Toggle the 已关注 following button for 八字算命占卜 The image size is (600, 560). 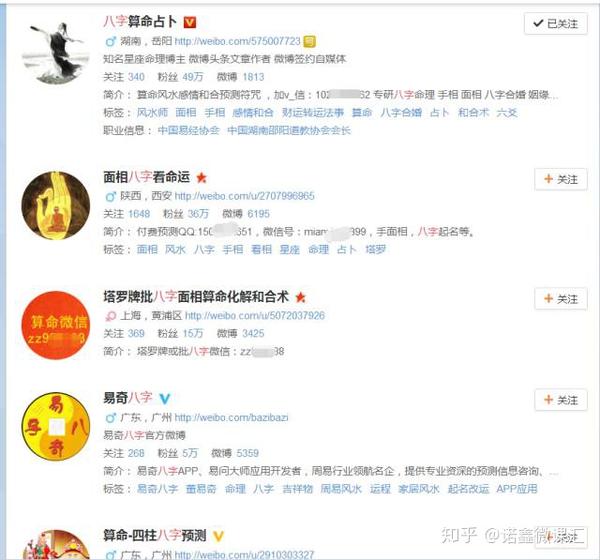[556, 24]
